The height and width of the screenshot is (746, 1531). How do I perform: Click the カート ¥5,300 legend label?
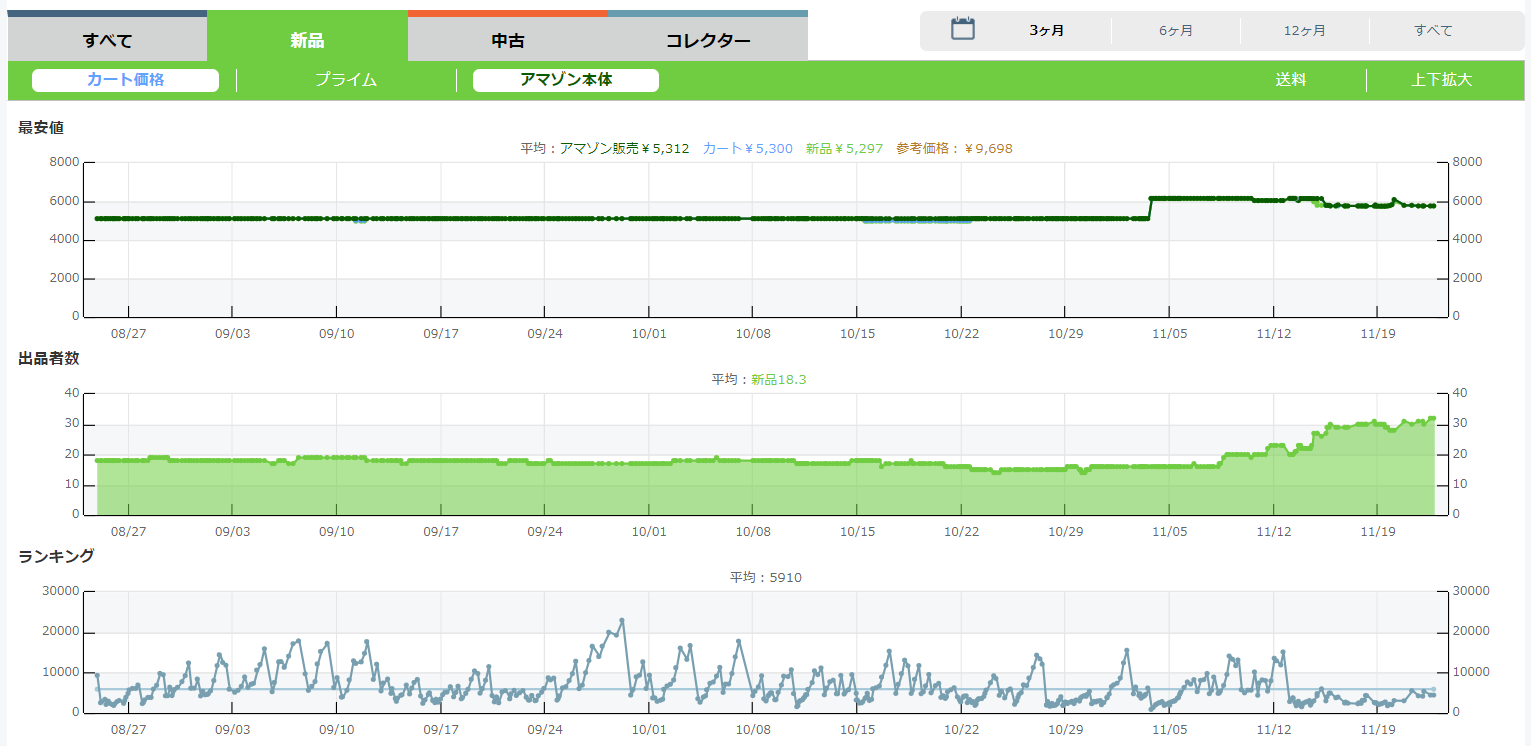tap(747, 149)
